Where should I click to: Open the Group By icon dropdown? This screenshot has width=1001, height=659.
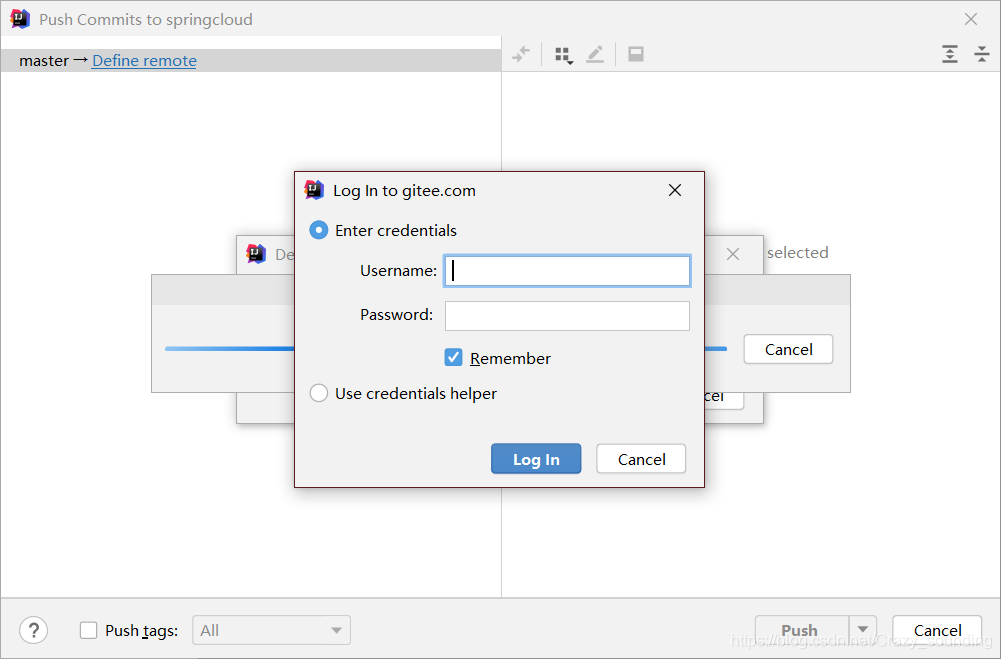pyautogui.click(x=563, y=55)
